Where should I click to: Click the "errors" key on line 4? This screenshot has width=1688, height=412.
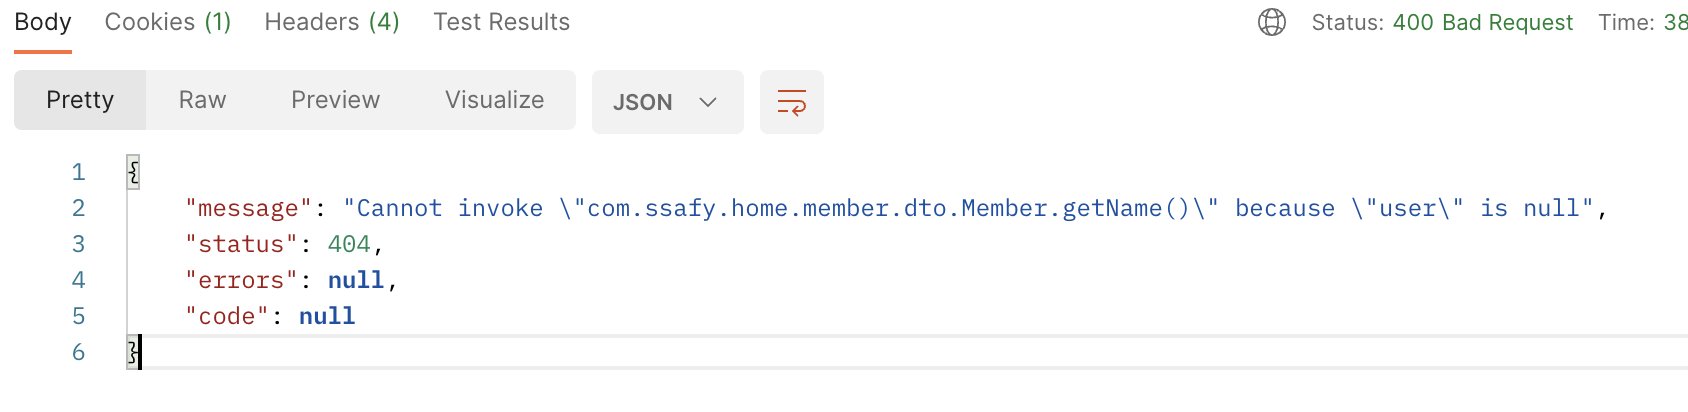pyautogui.click(x=241, y=280)
